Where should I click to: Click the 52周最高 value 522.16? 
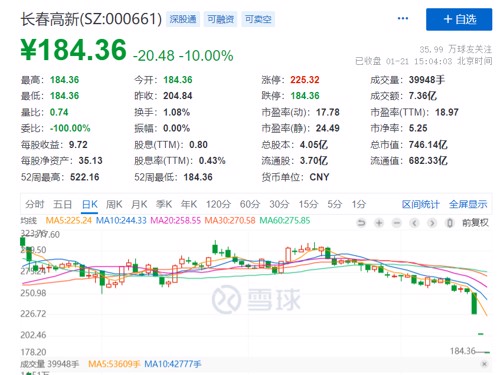pos(85,177)
